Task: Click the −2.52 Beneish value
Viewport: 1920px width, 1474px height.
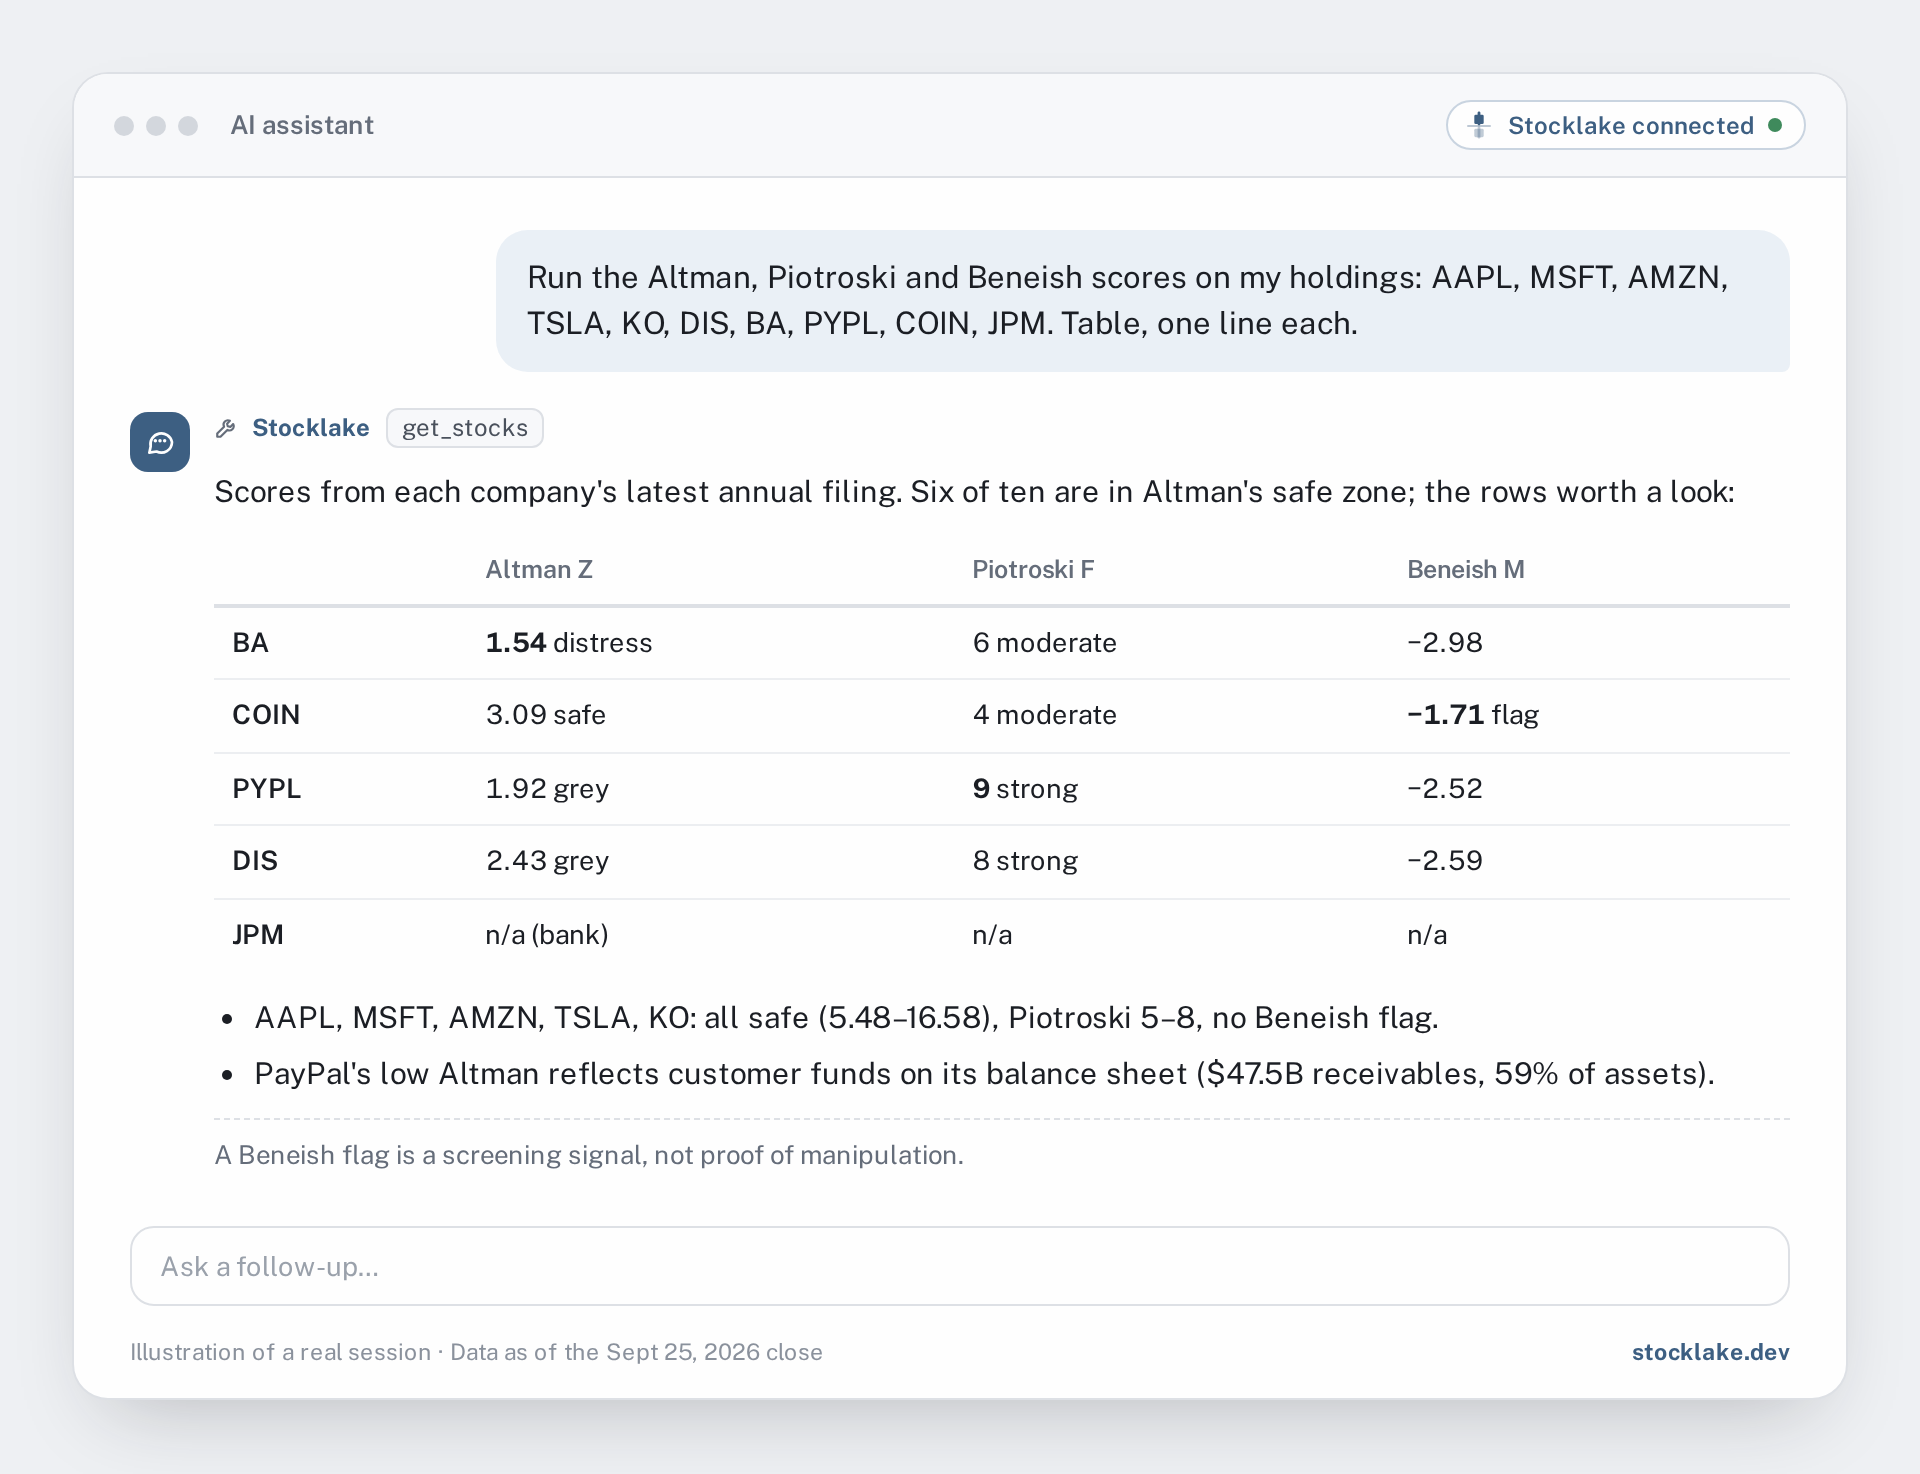Action: pyautogui.click(x=1445, y=788)
